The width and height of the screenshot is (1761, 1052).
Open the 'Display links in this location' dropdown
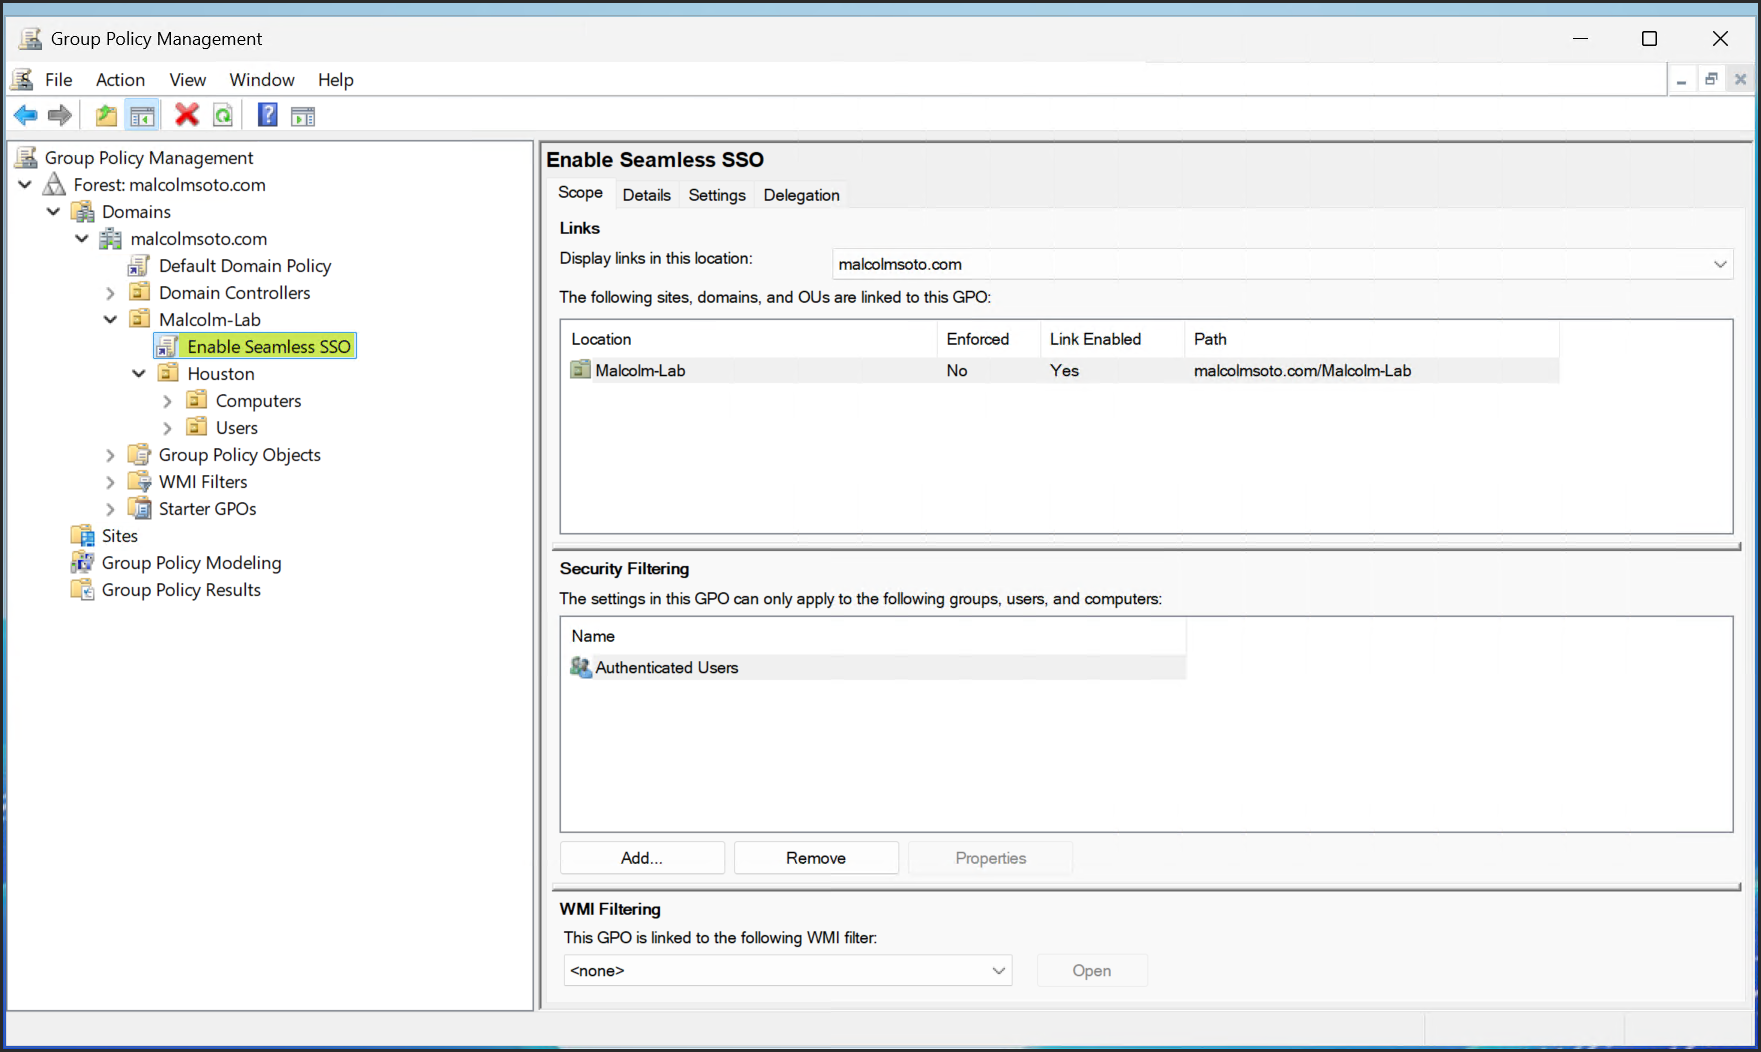tap(1719, 264)
